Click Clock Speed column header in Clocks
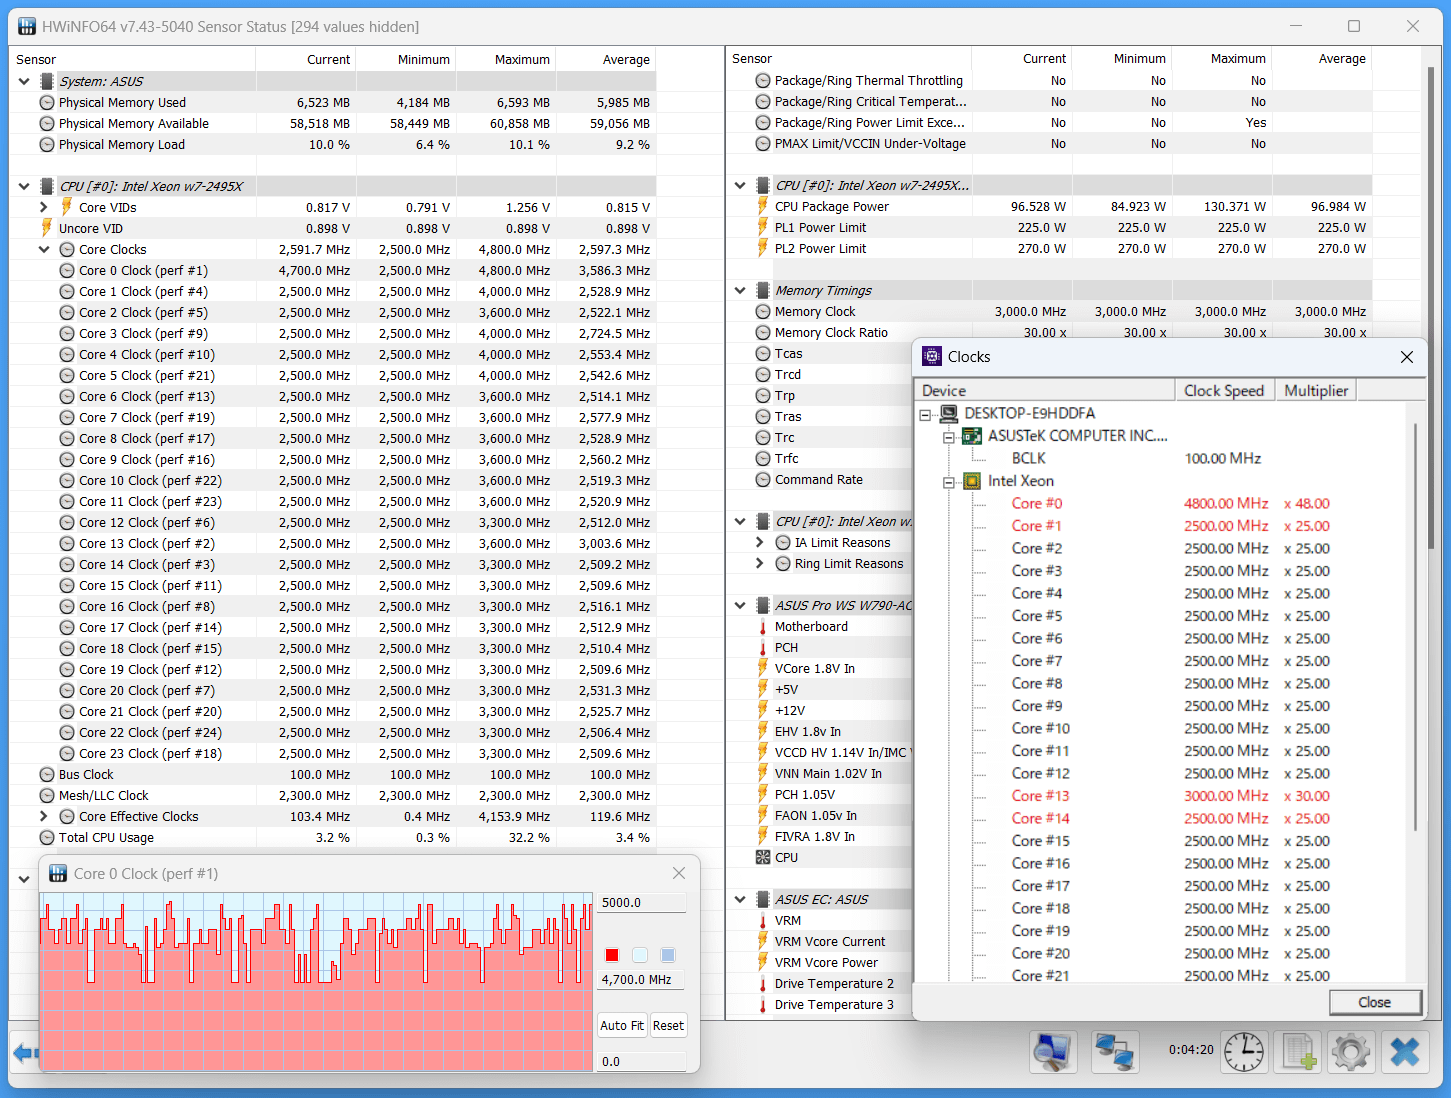This screenshot has width=1451, height=1098. point(1224,390)
